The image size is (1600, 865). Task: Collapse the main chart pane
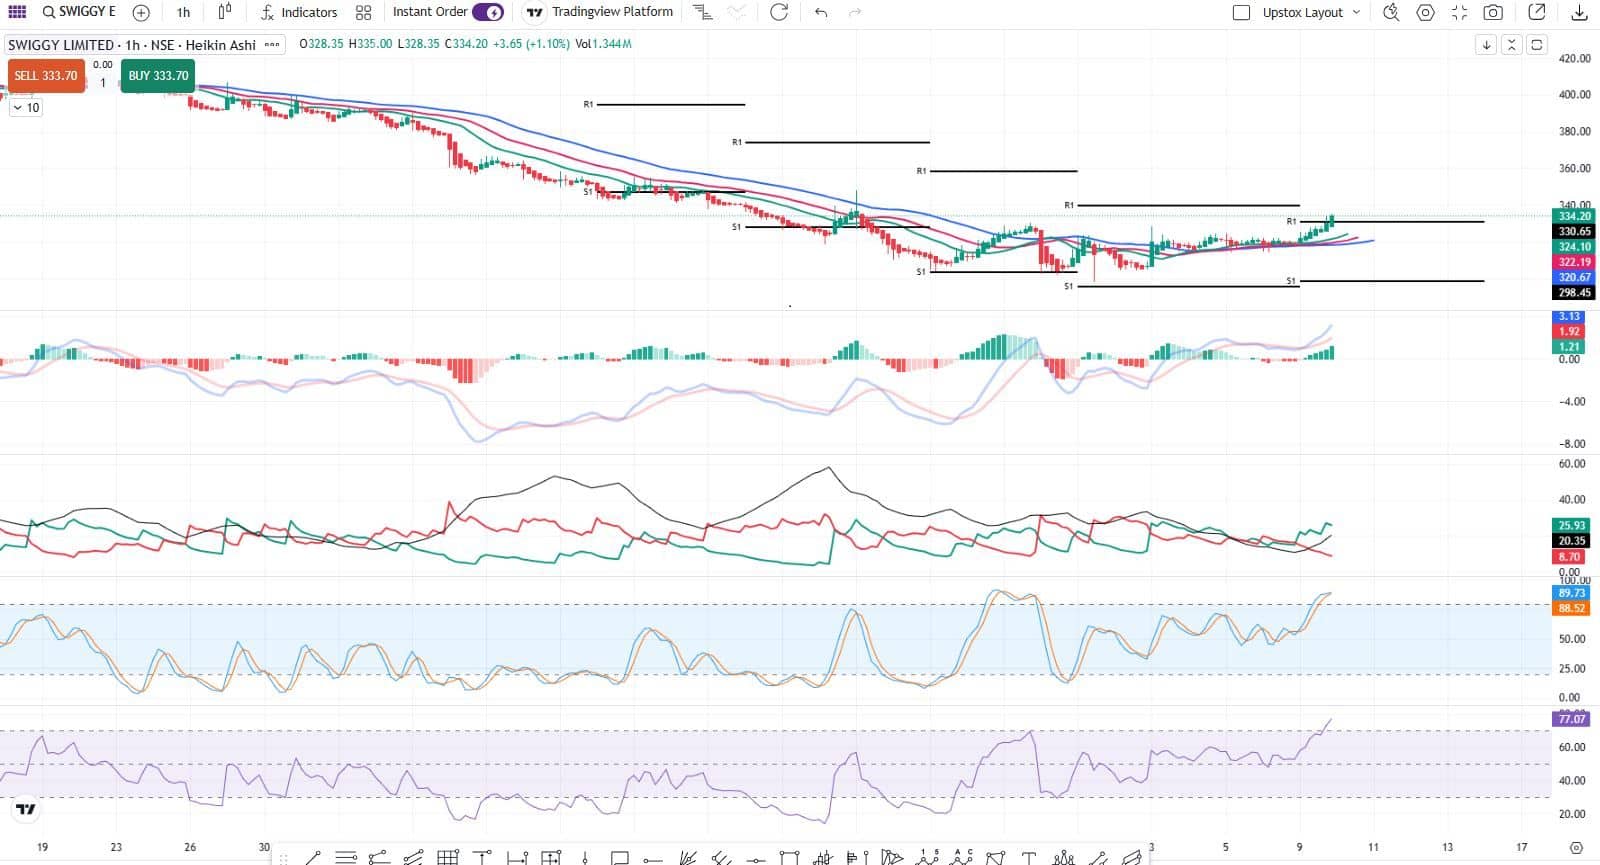pos(1512,45)
